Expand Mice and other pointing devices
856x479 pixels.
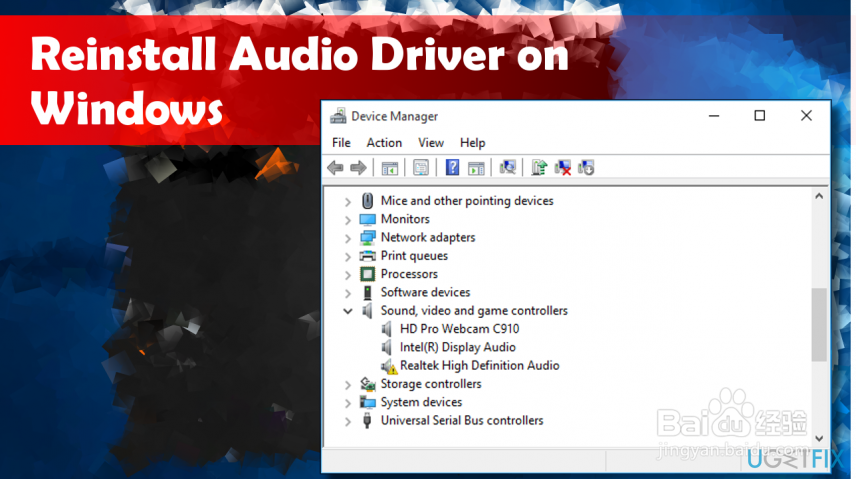pyautogui.click(x=348, y=202)
